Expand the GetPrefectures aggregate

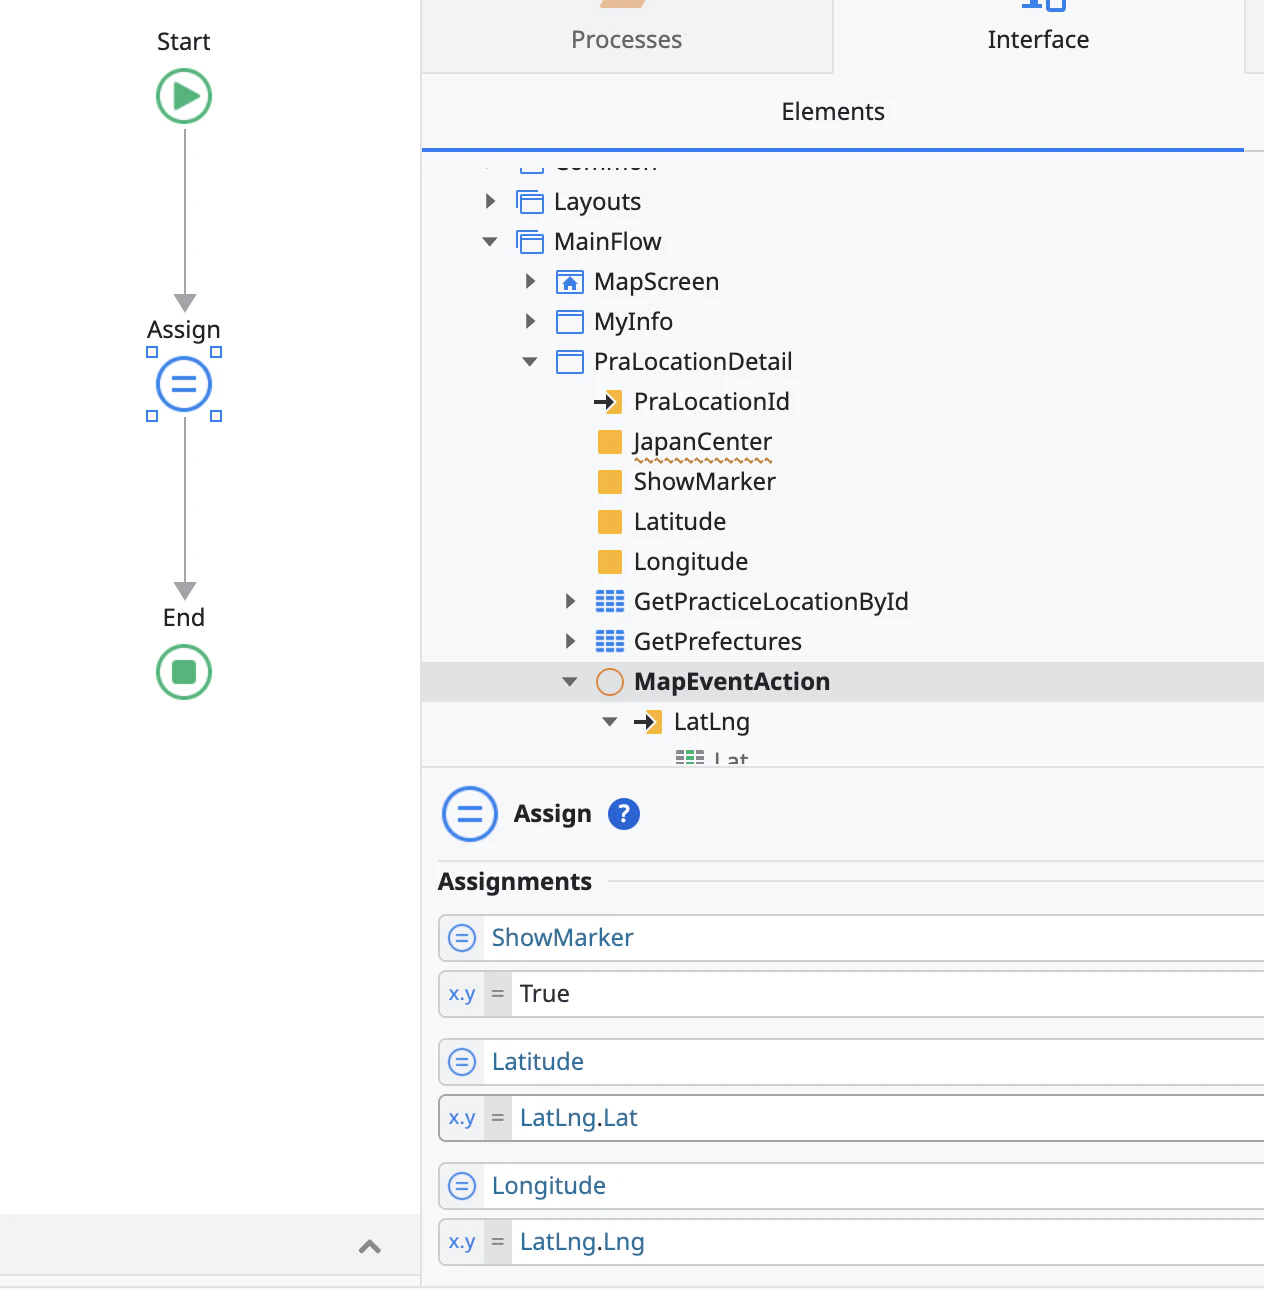click(x=570, y=641)
